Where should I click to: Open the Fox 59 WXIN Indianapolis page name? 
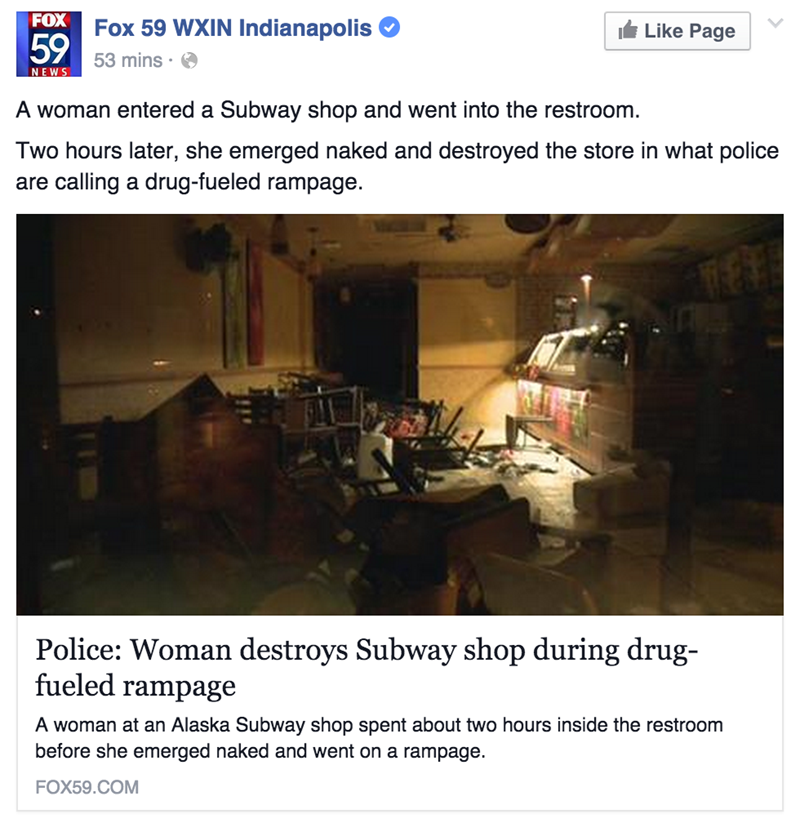[x=233, y=28]
